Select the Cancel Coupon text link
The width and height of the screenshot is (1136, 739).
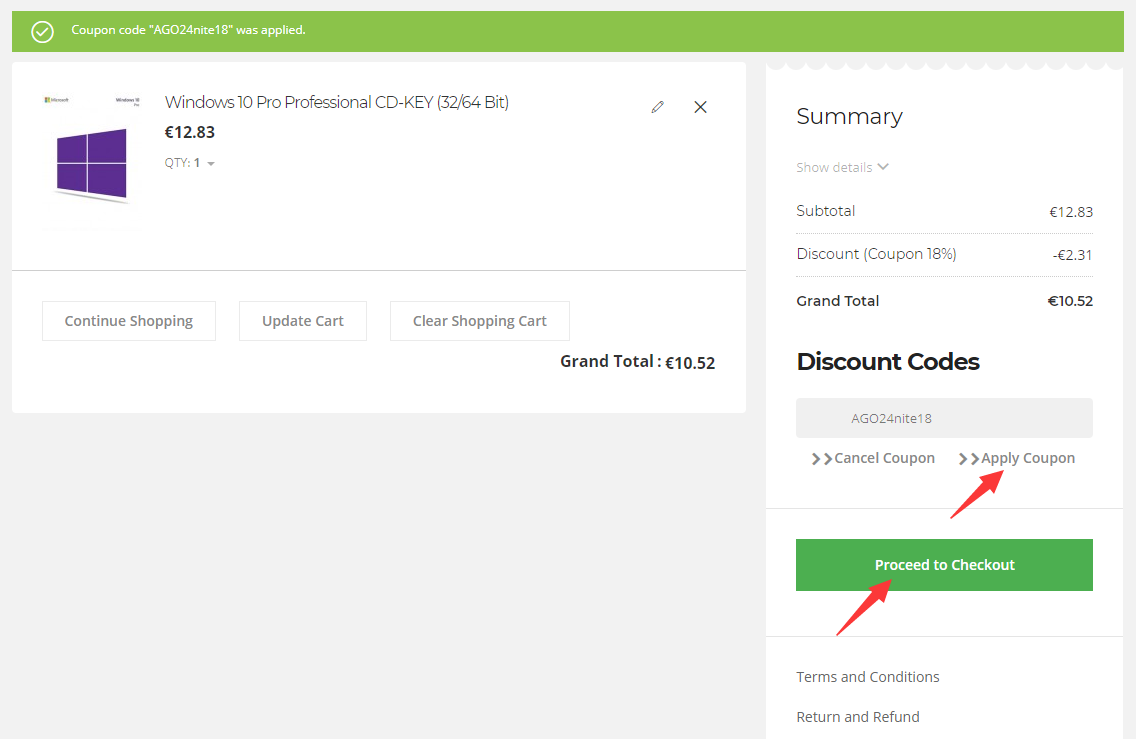[884, 458]
